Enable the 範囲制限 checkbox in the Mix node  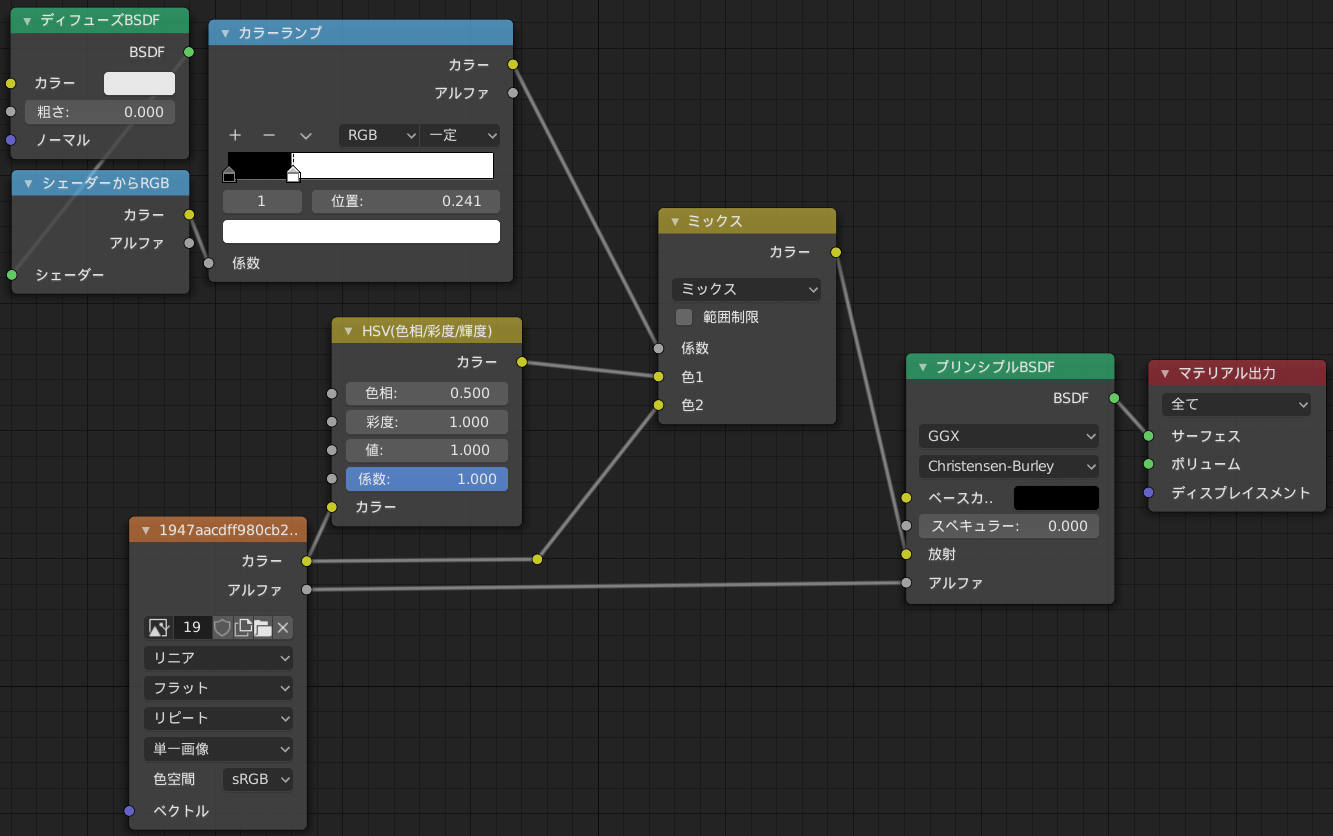684,317
